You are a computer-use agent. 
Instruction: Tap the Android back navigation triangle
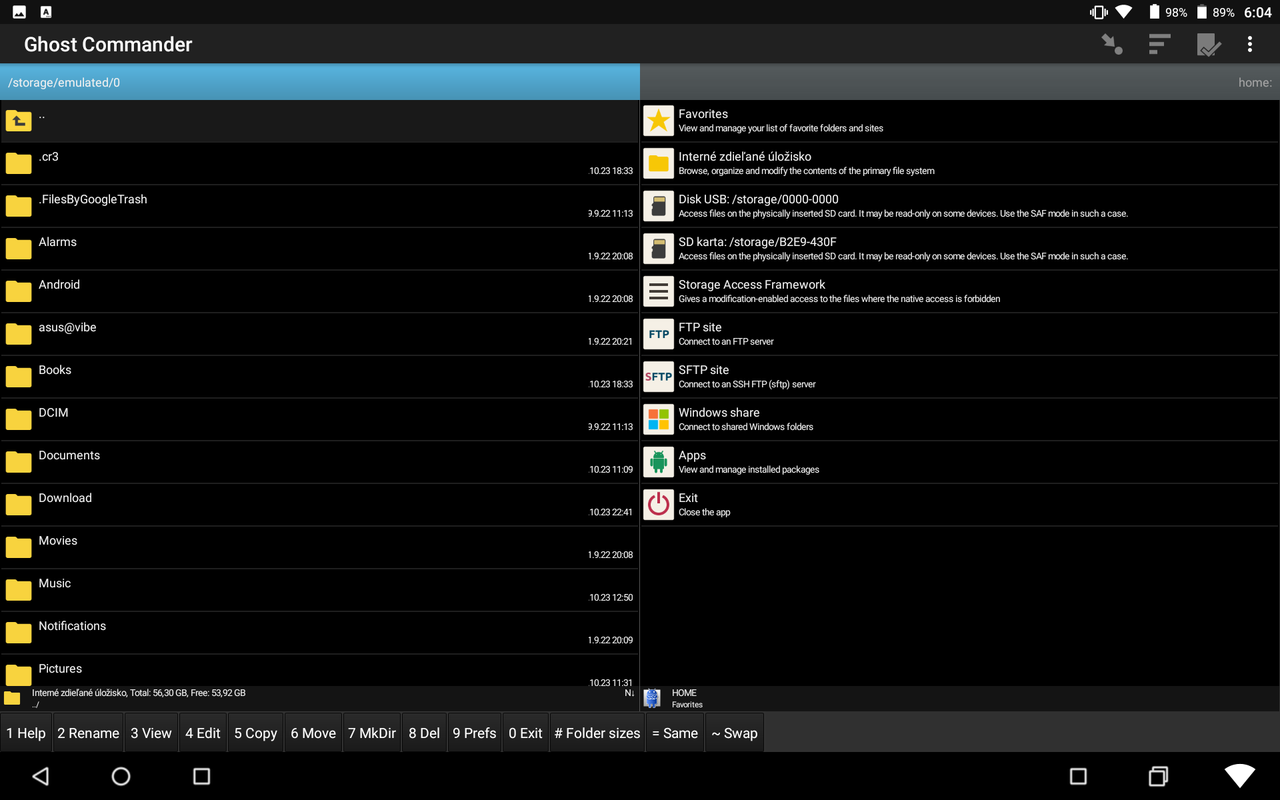(x=40, y=776)
